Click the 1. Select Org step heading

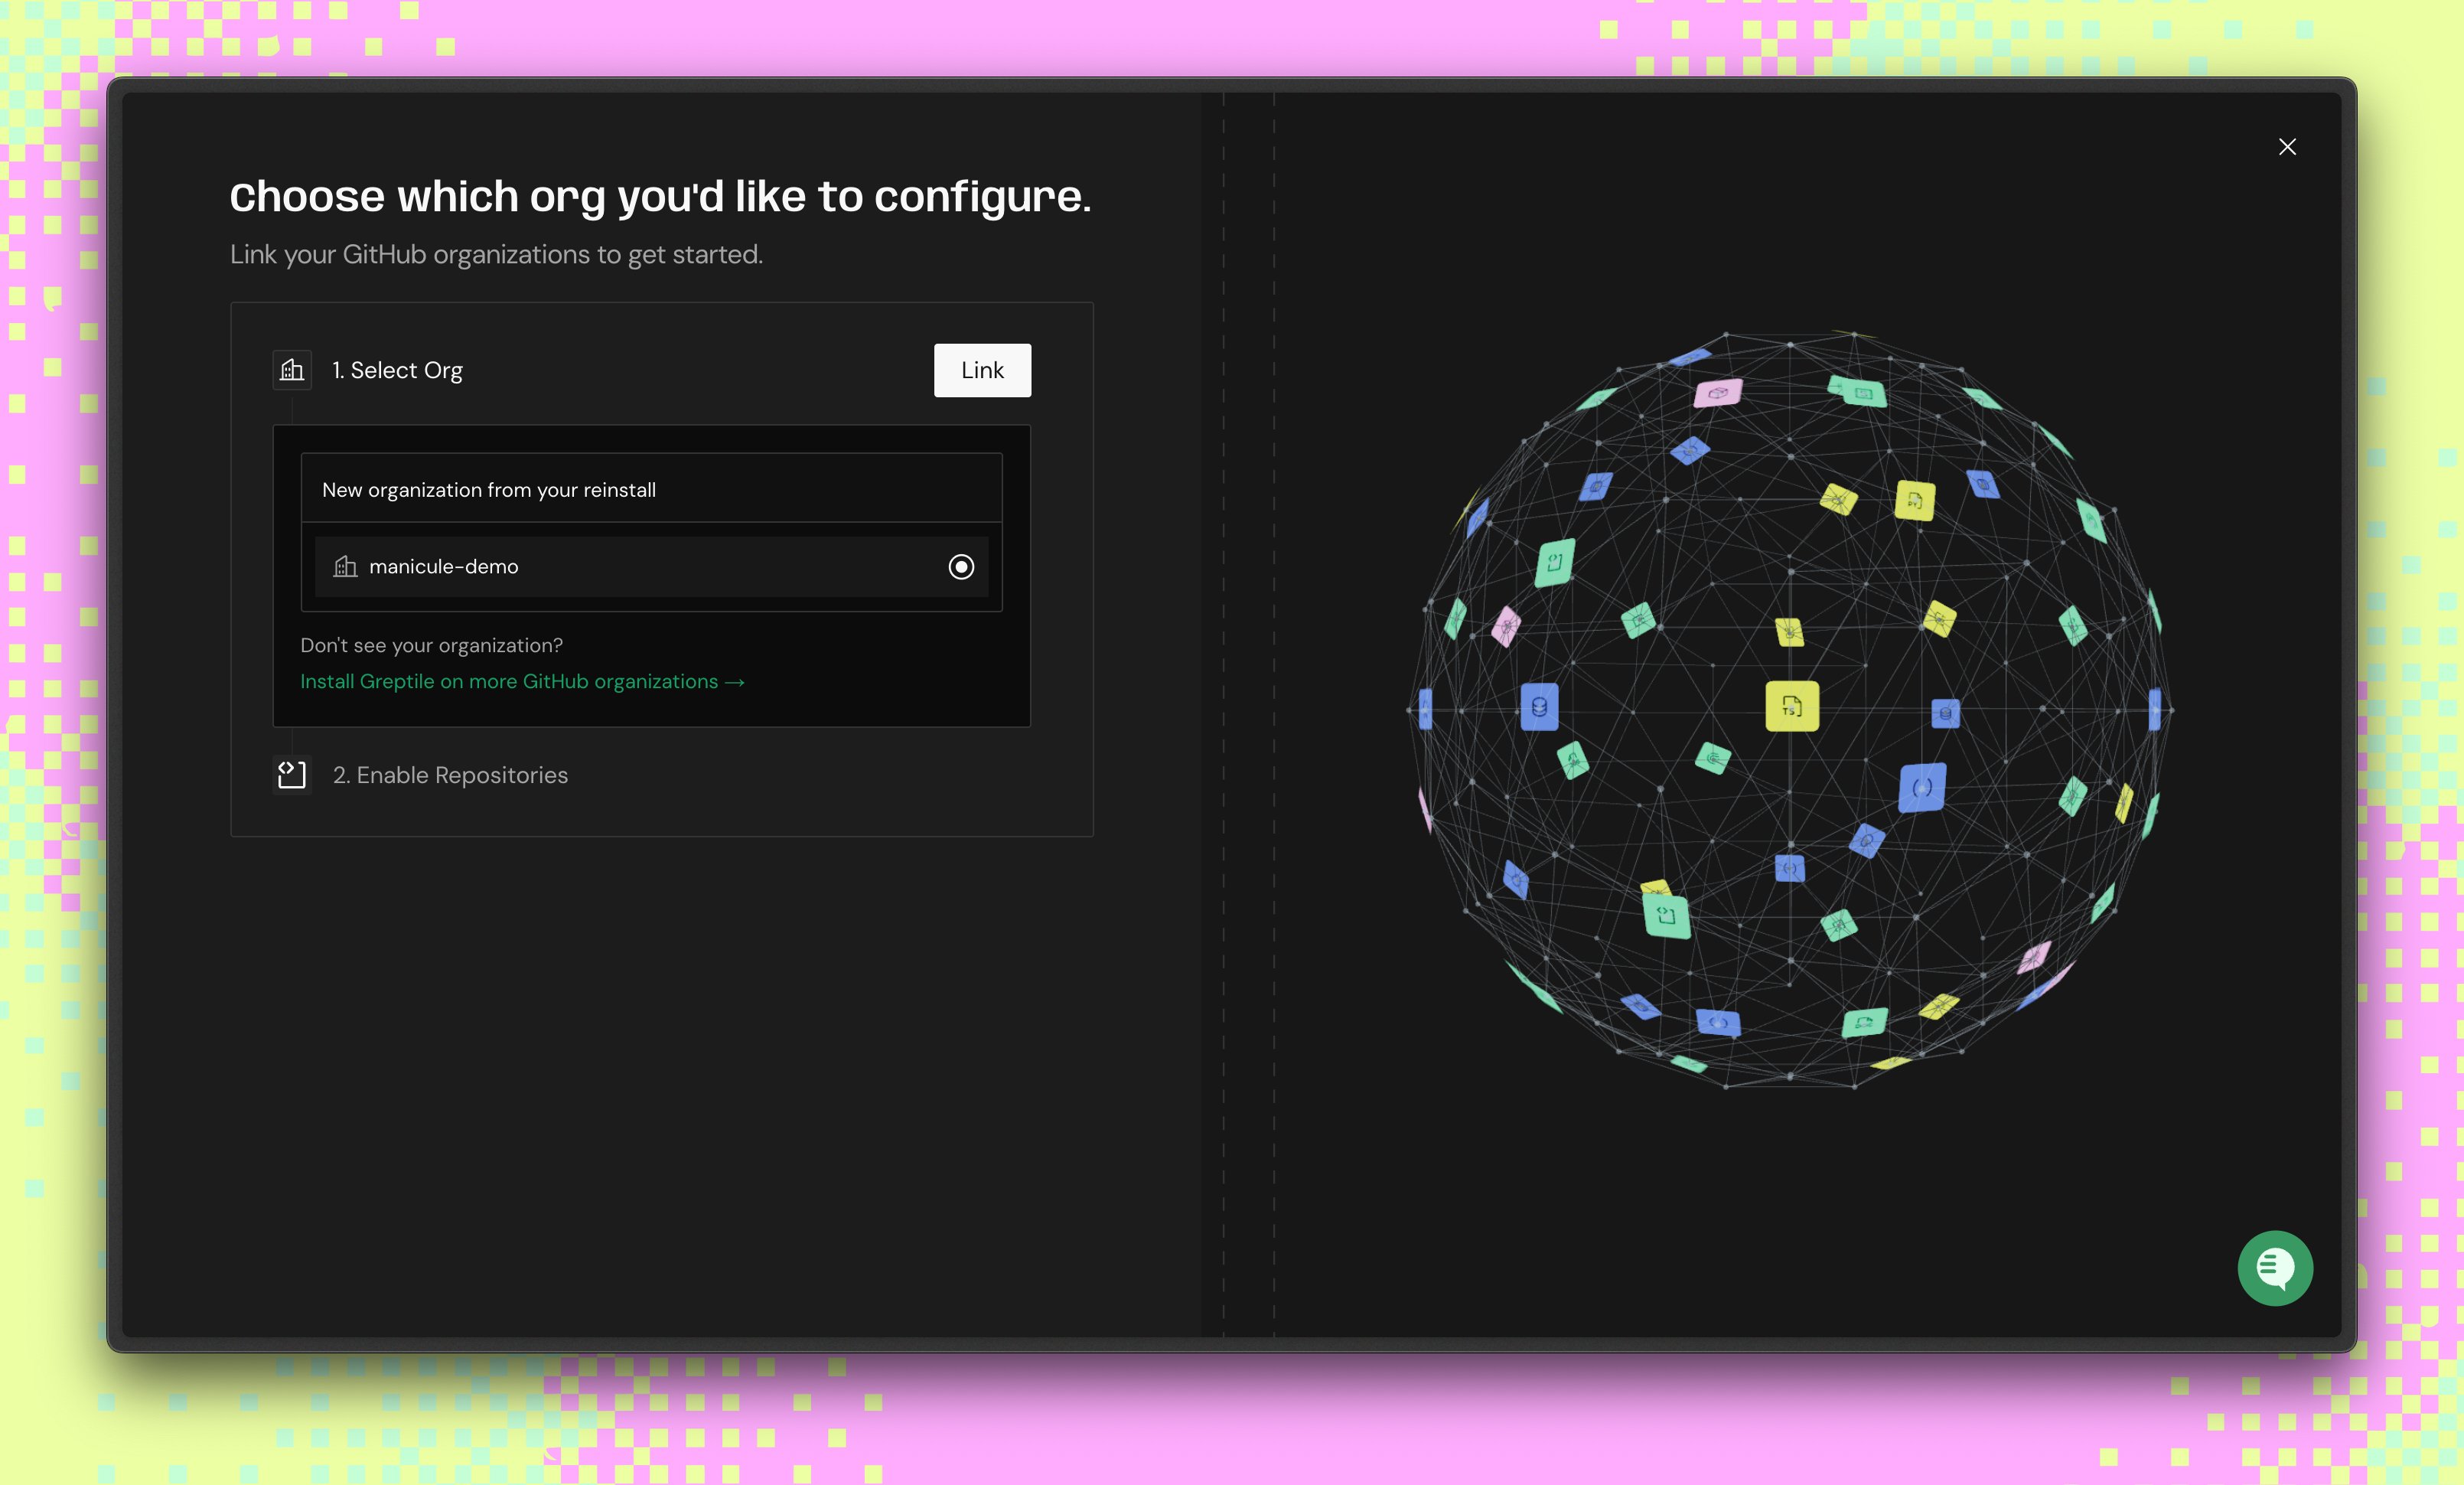(397, 370)
